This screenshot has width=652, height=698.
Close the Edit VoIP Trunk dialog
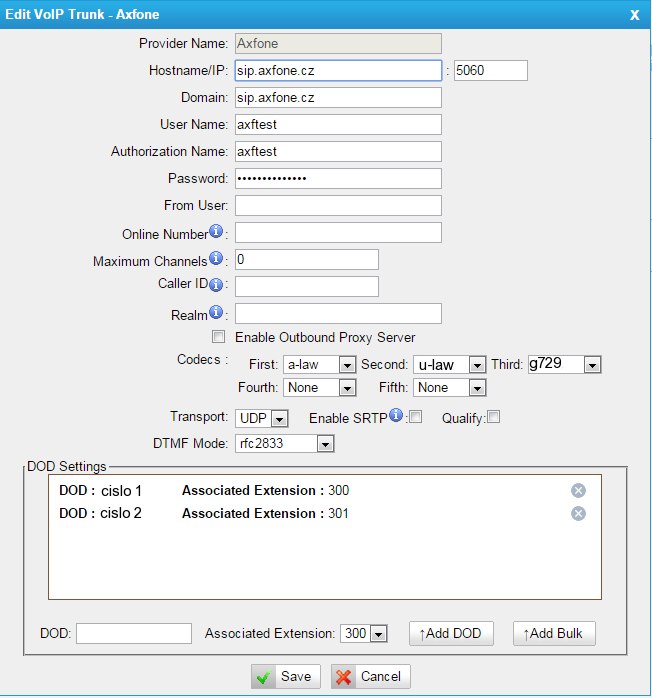(635, 15)
